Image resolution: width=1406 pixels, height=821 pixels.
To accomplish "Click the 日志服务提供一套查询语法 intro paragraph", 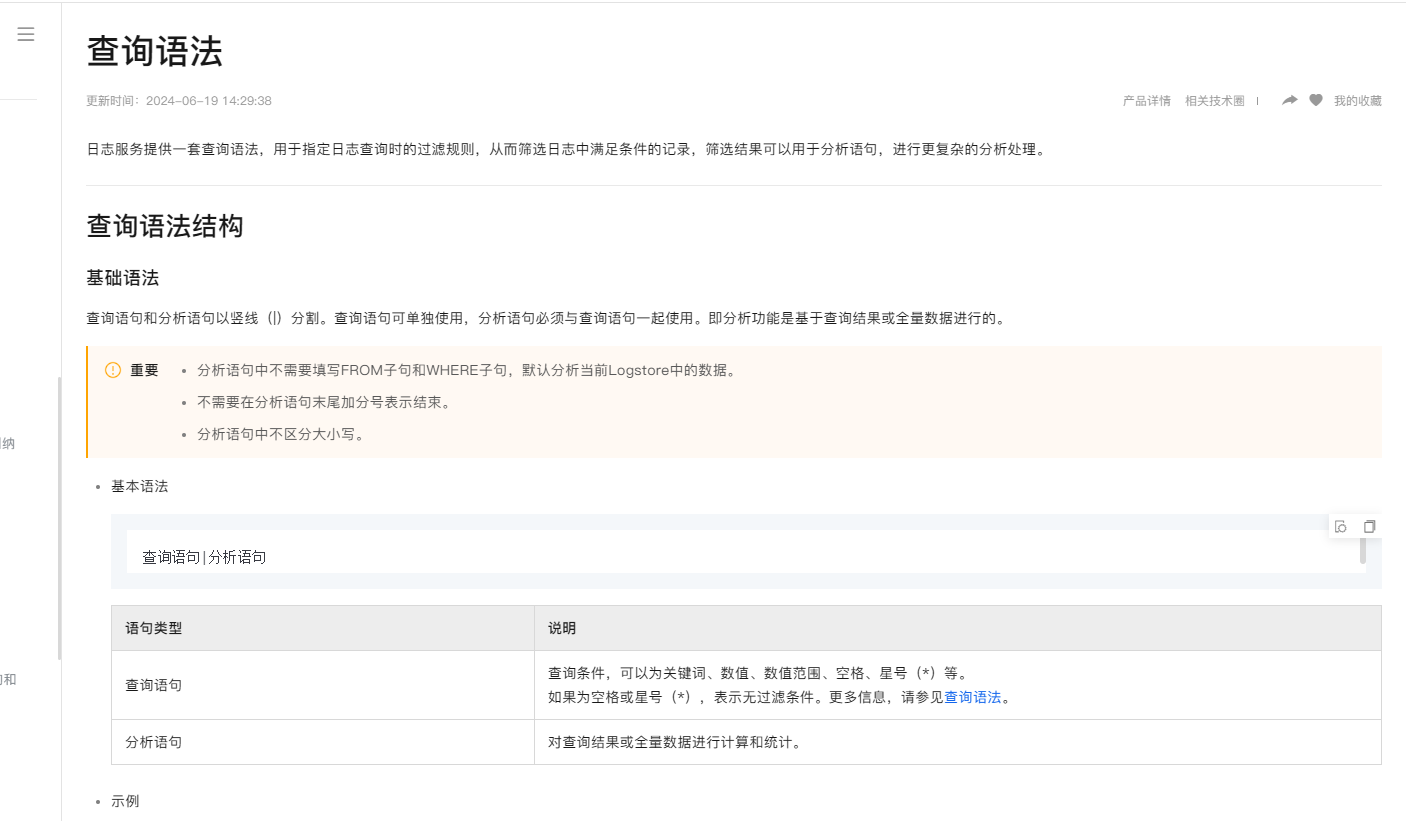I will 568,149.
